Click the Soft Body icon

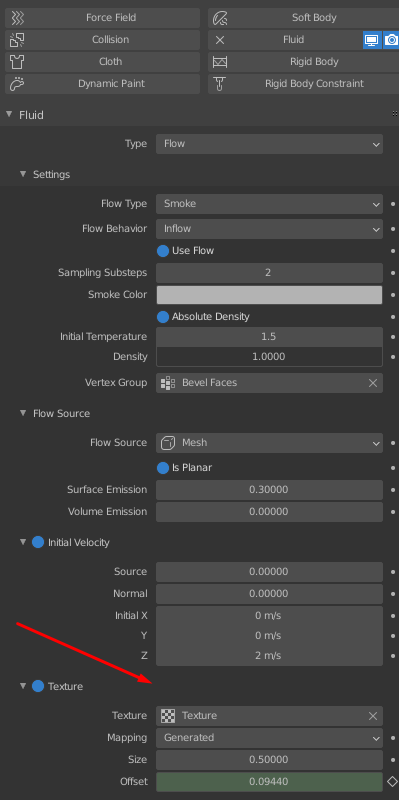click(x=220, y=18)
